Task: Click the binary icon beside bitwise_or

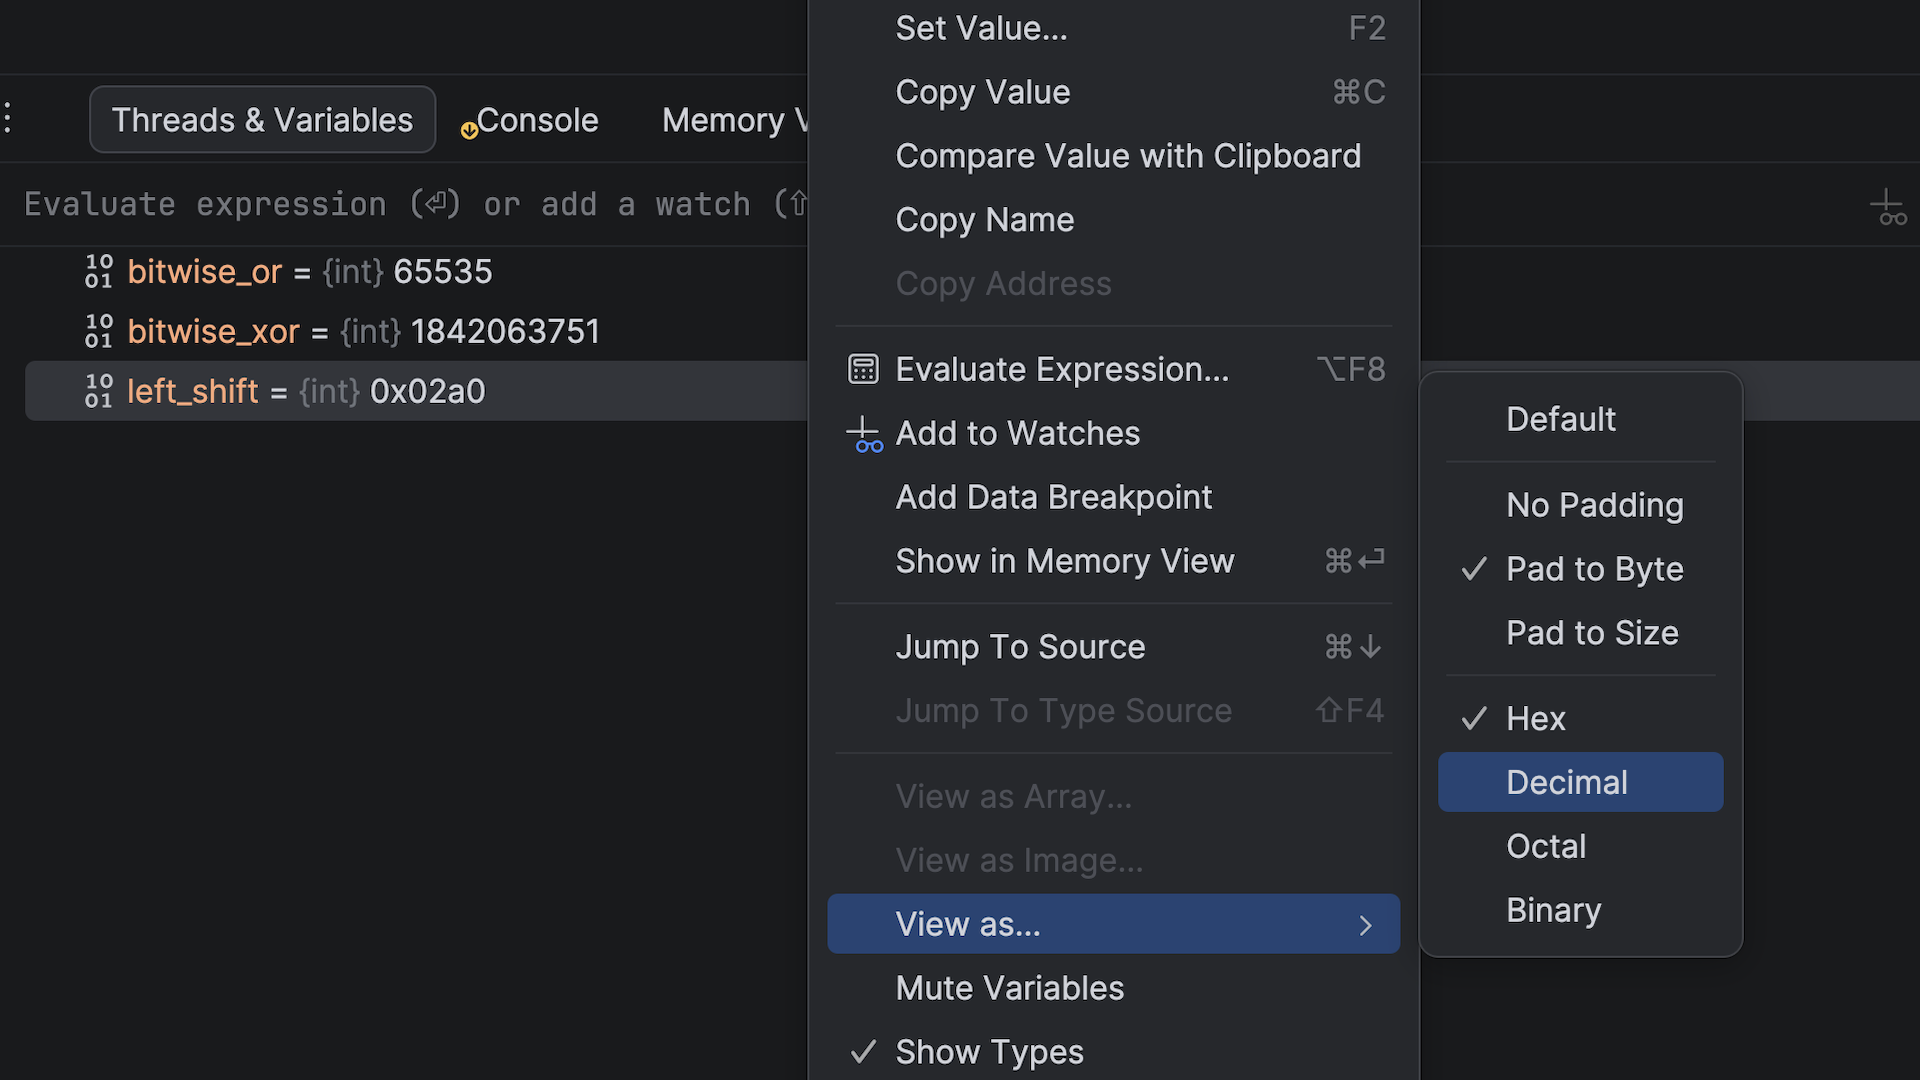Action: tap(99, 272)
